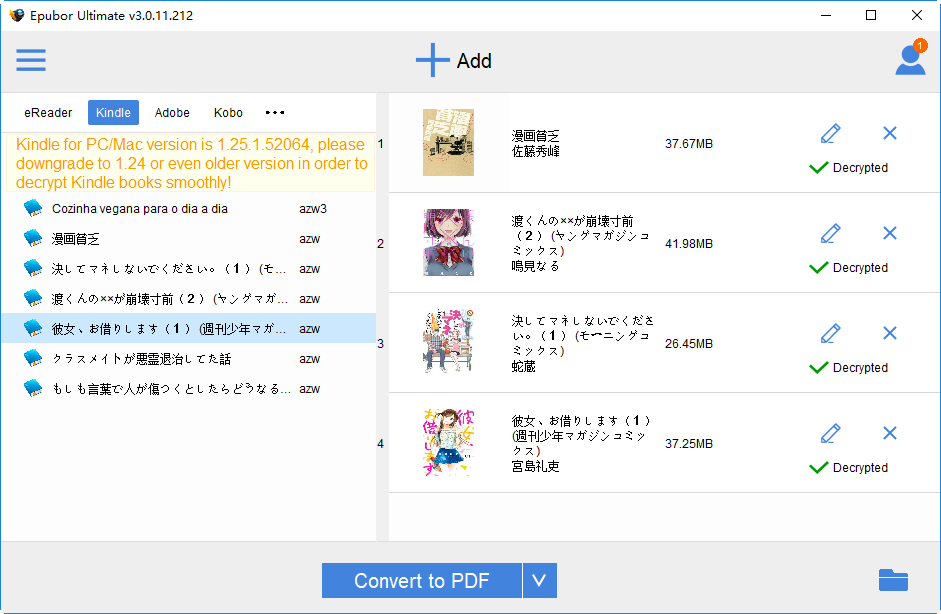
Task: Open notification badge on account icon
Action: pyautogui.click(x=919, y=45)
